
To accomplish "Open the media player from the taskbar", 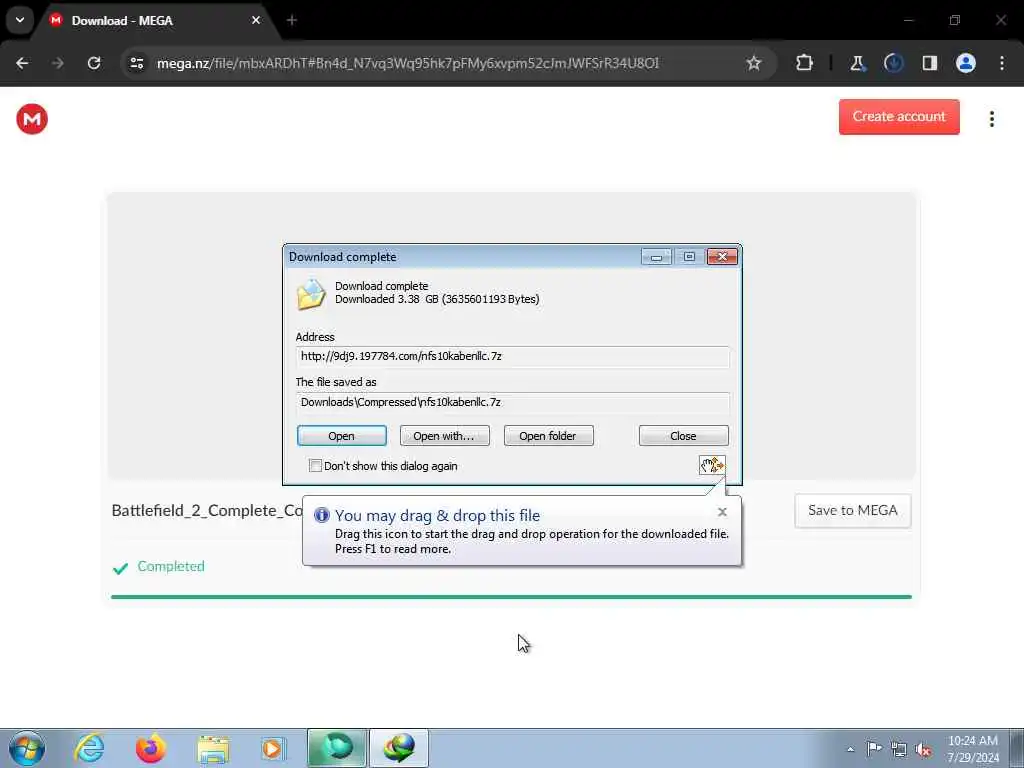I will point(272,748).
